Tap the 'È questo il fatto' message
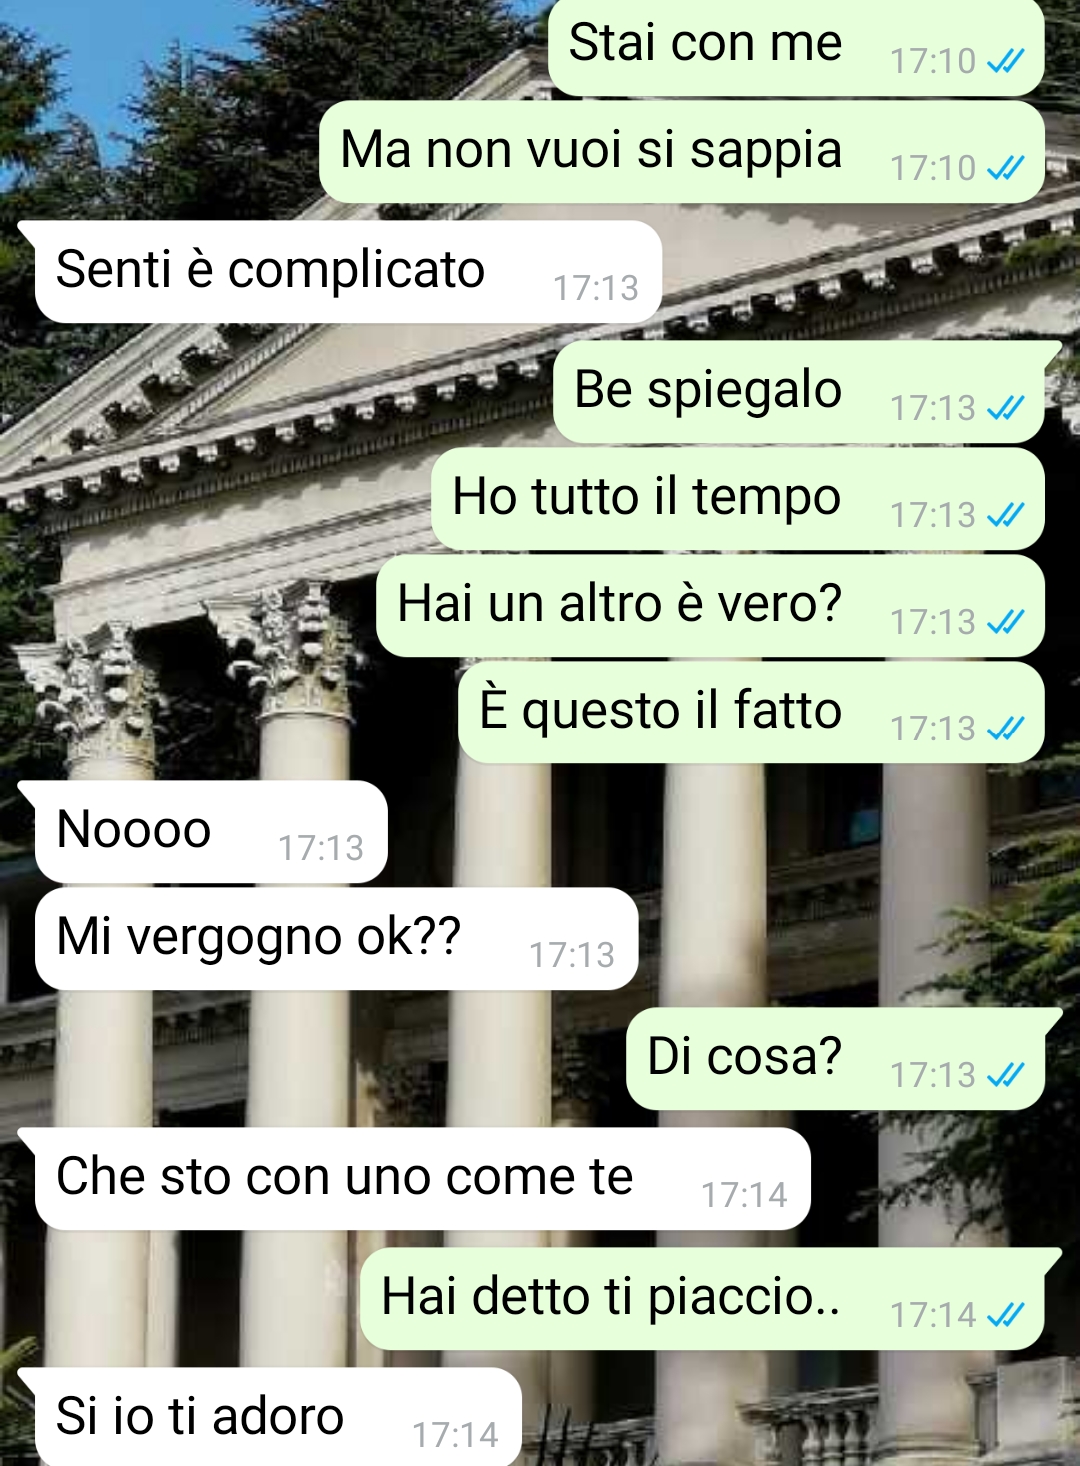The height and width of the screenshot is (1466, 1080). pos(751,712)
